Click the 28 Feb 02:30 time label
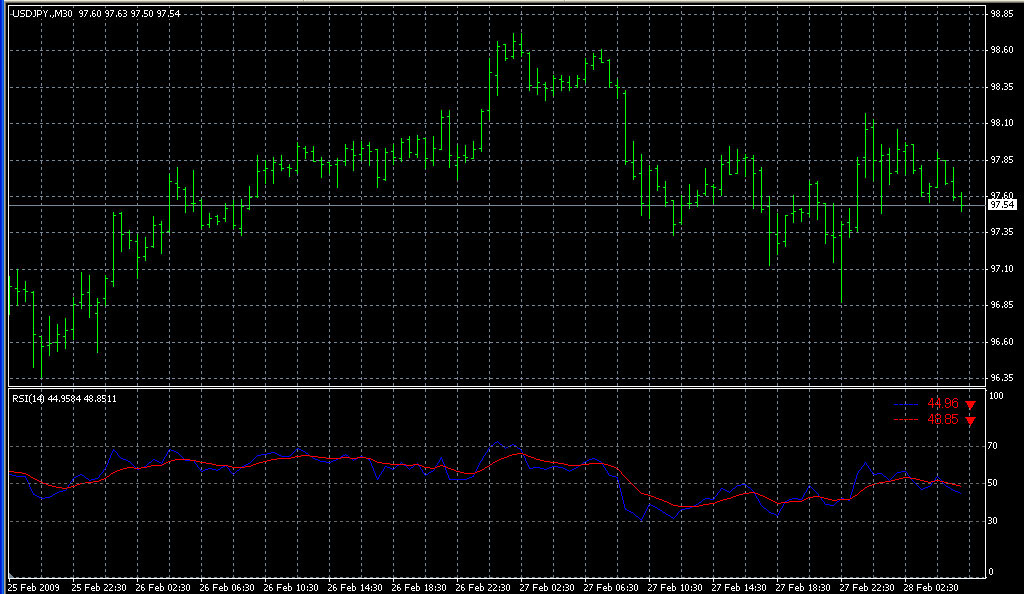 pos(931,587)
